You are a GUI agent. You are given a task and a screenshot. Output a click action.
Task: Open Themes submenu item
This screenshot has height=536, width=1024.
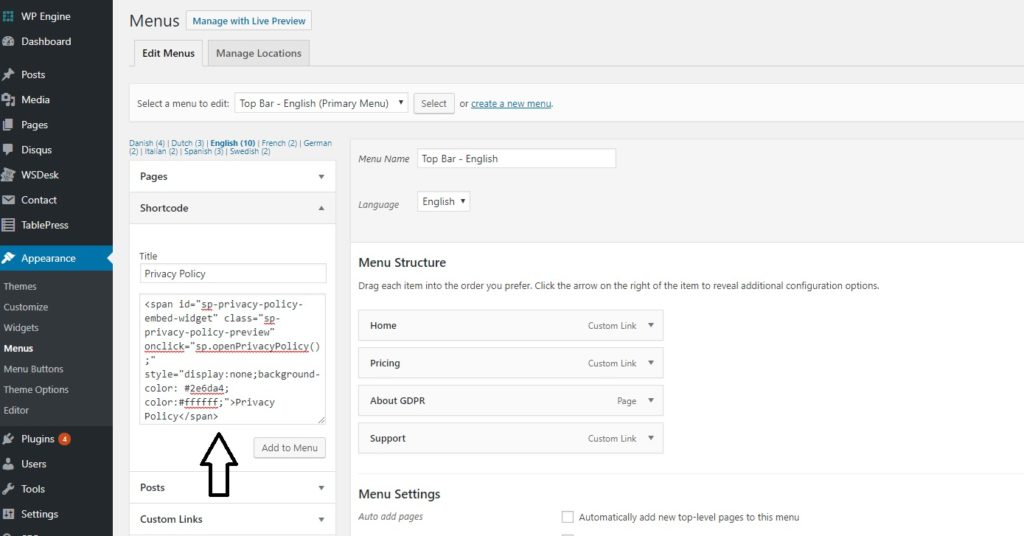pyautogui.click(x=20, y=286)
